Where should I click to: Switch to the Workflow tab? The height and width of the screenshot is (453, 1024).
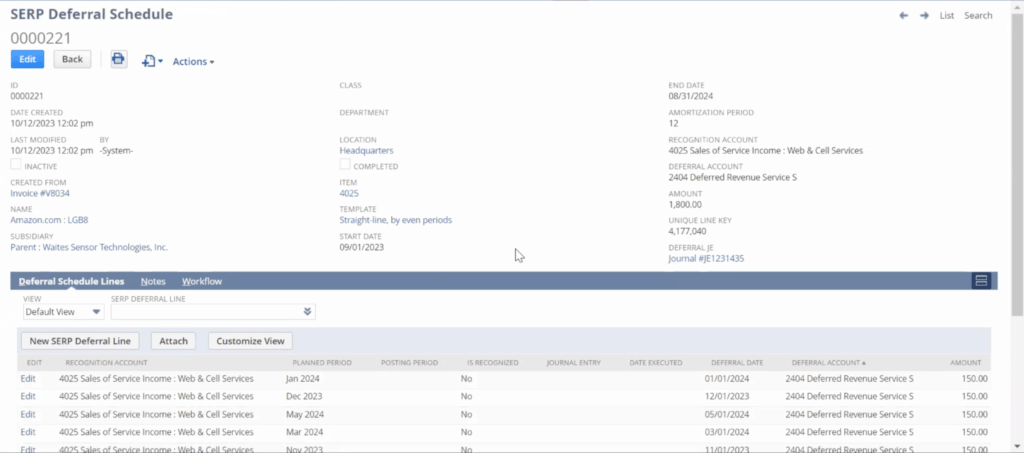202,282
